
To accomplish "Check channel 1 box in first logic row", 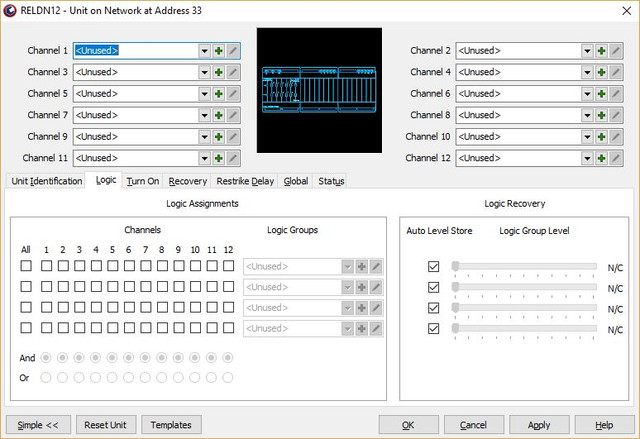I will click(47, 266).
